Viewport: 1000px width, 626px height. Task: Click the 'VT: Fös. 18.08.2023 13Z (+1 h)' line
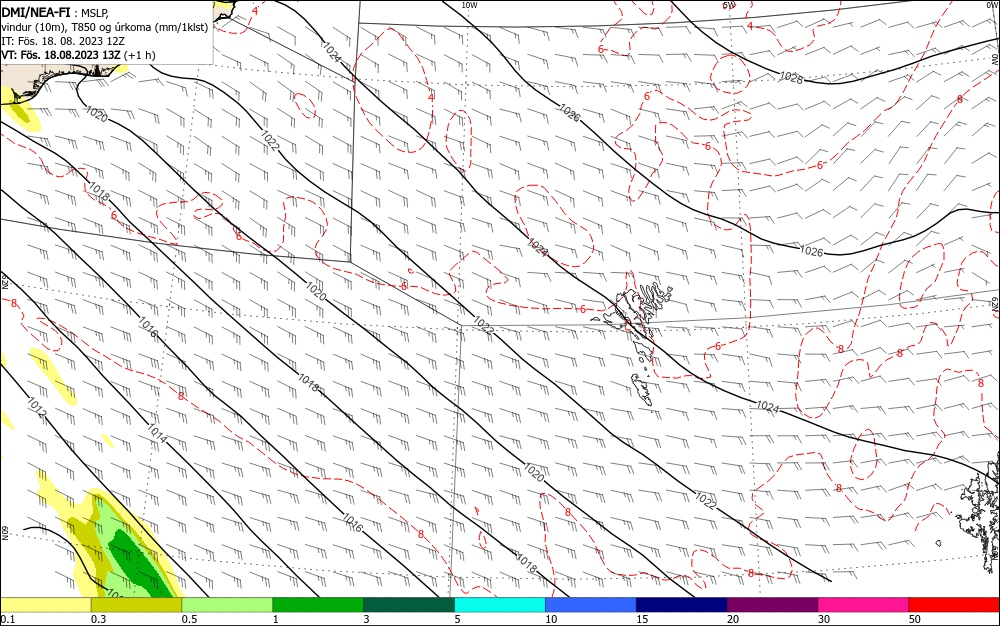click(78, 55)
